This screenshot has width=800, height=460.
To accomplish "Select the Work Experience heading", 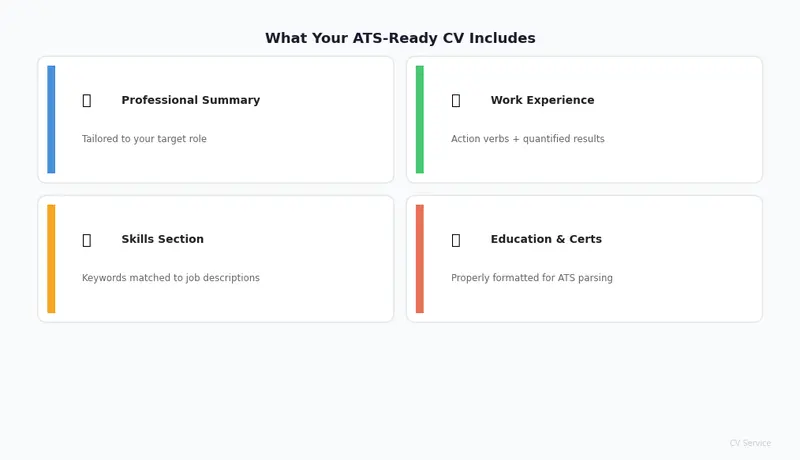I will coord(542,100).
